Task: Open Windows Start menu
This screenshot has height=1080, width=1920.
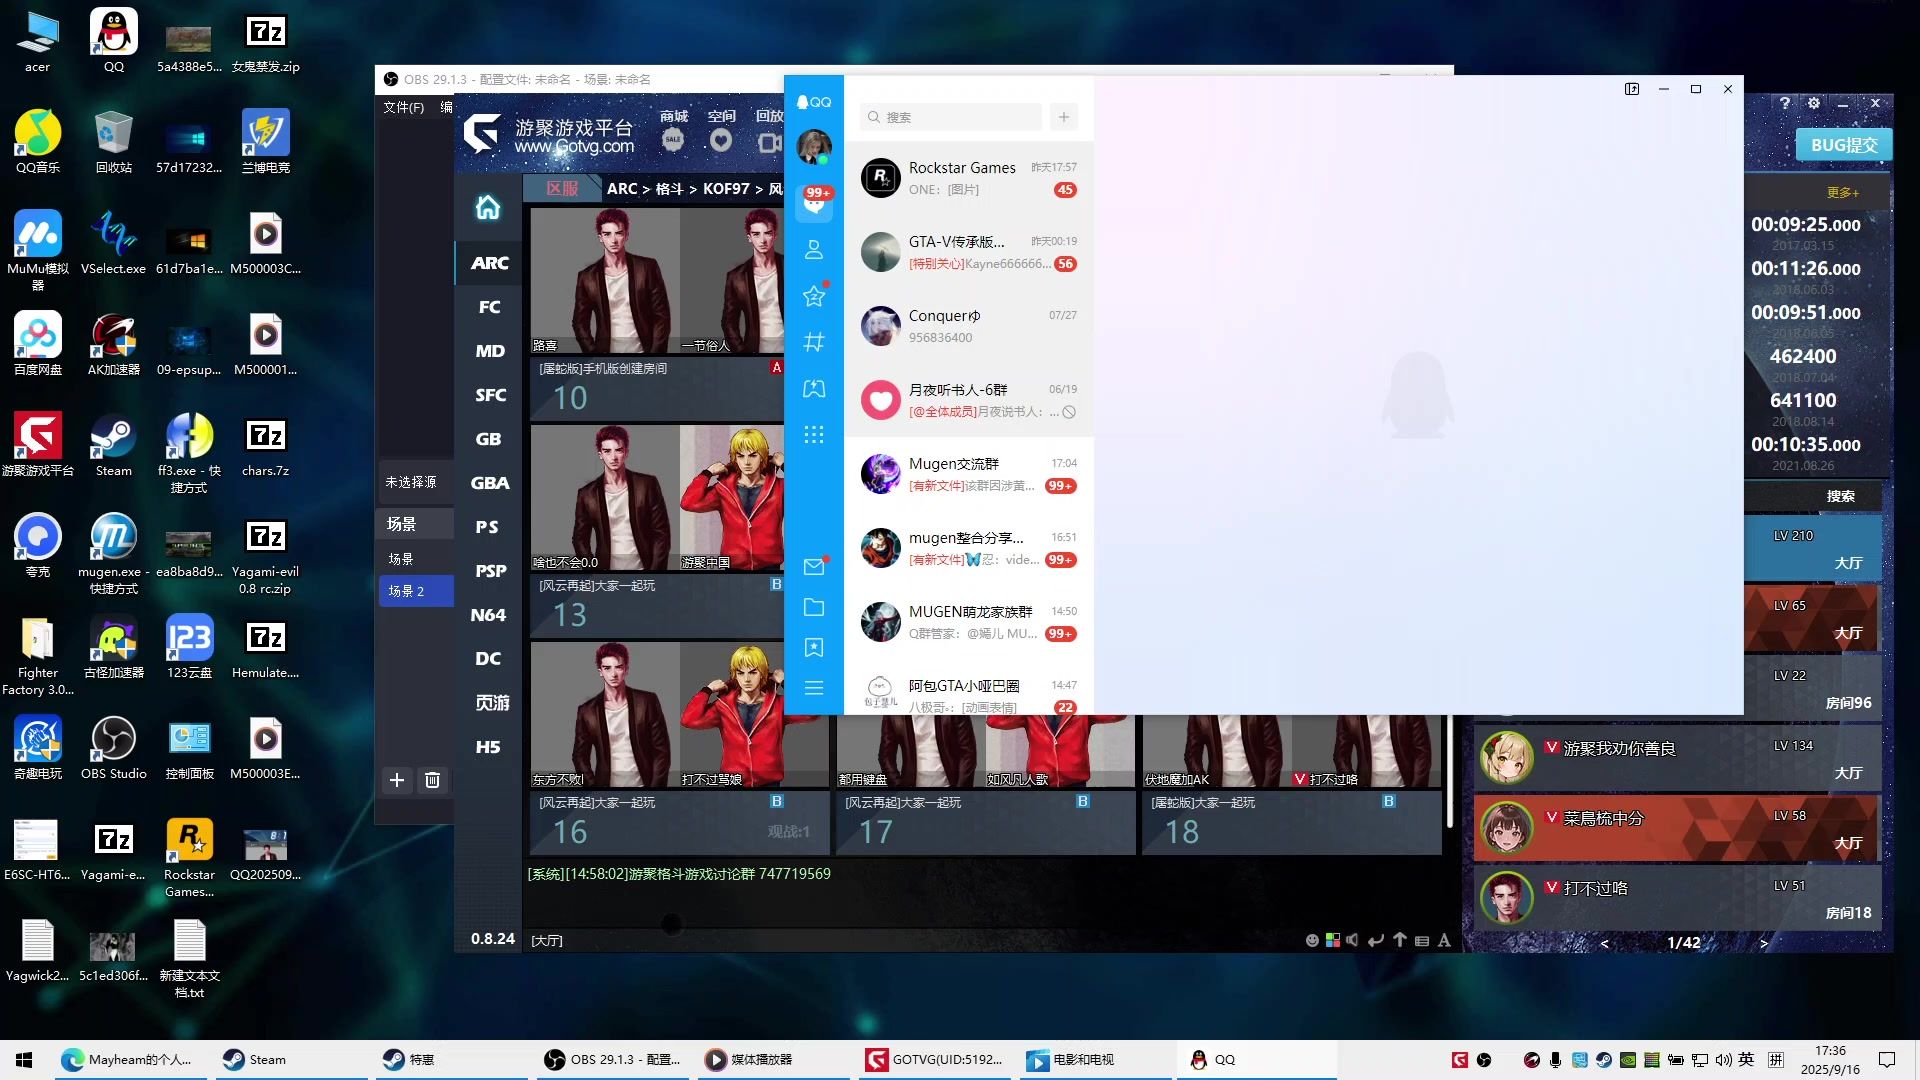Action: click(24, 1060)
